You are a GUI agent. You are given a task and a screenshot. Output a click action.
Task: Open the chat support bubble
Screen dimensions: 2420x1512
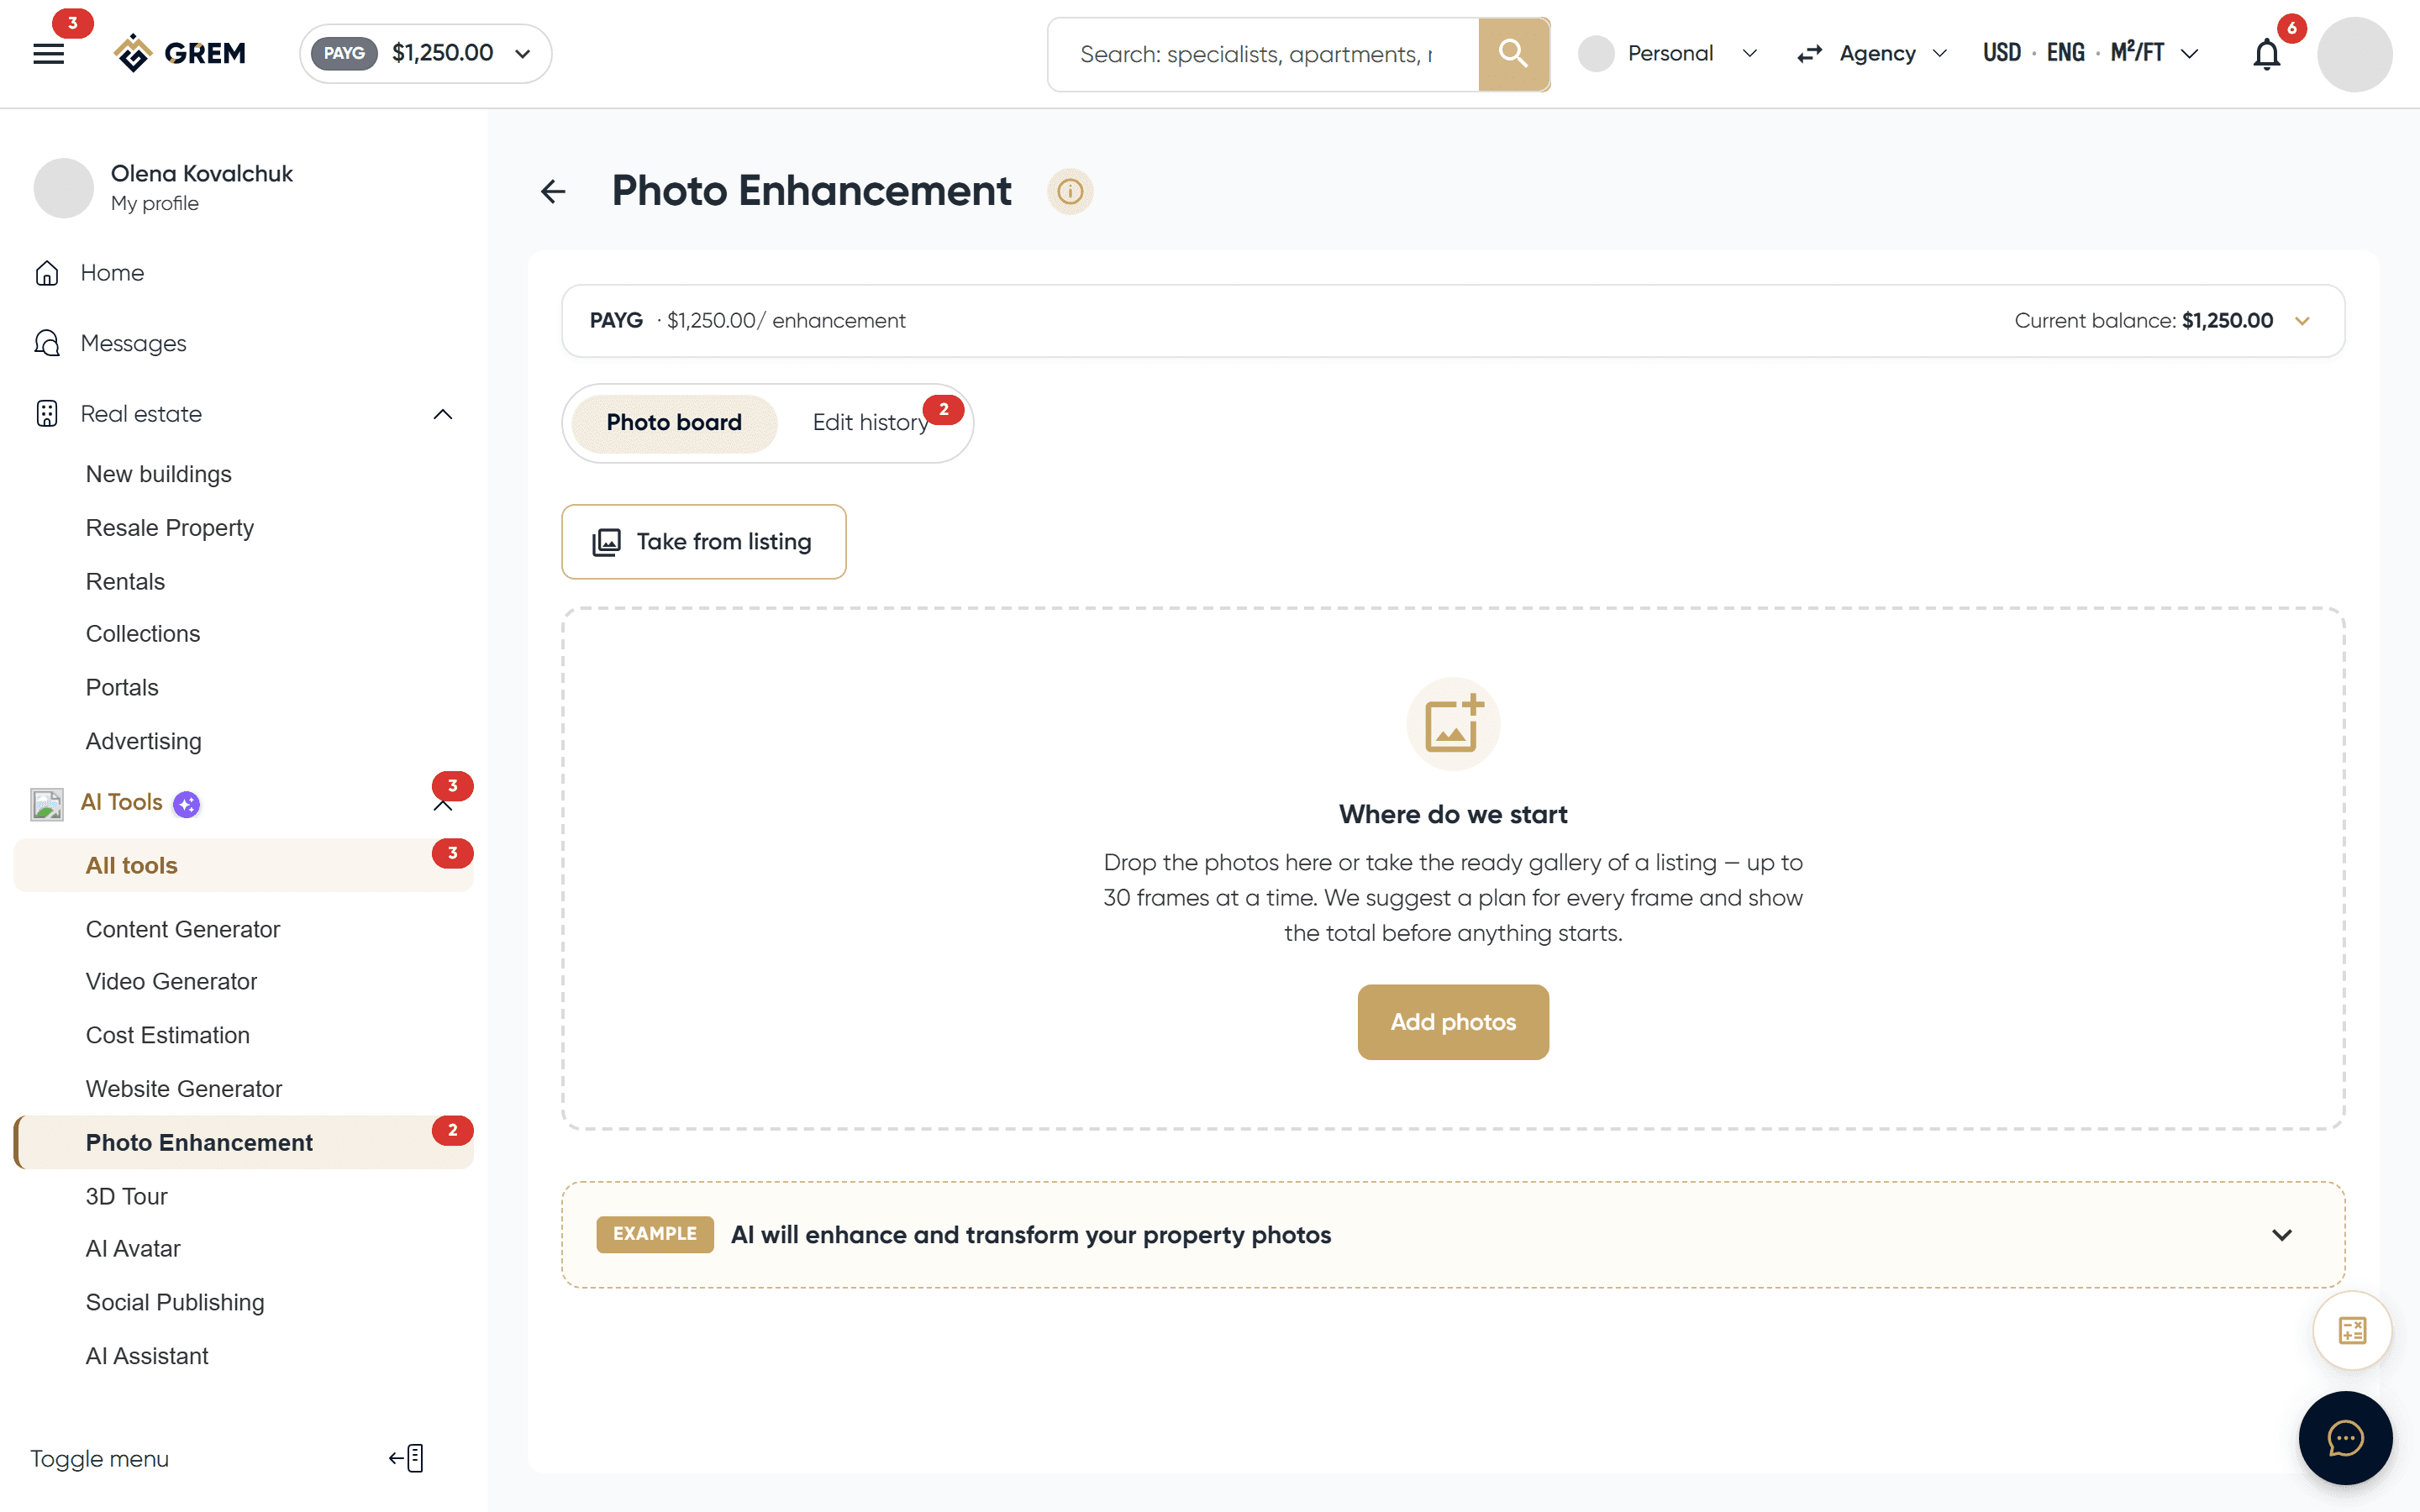(2345, 1438)
